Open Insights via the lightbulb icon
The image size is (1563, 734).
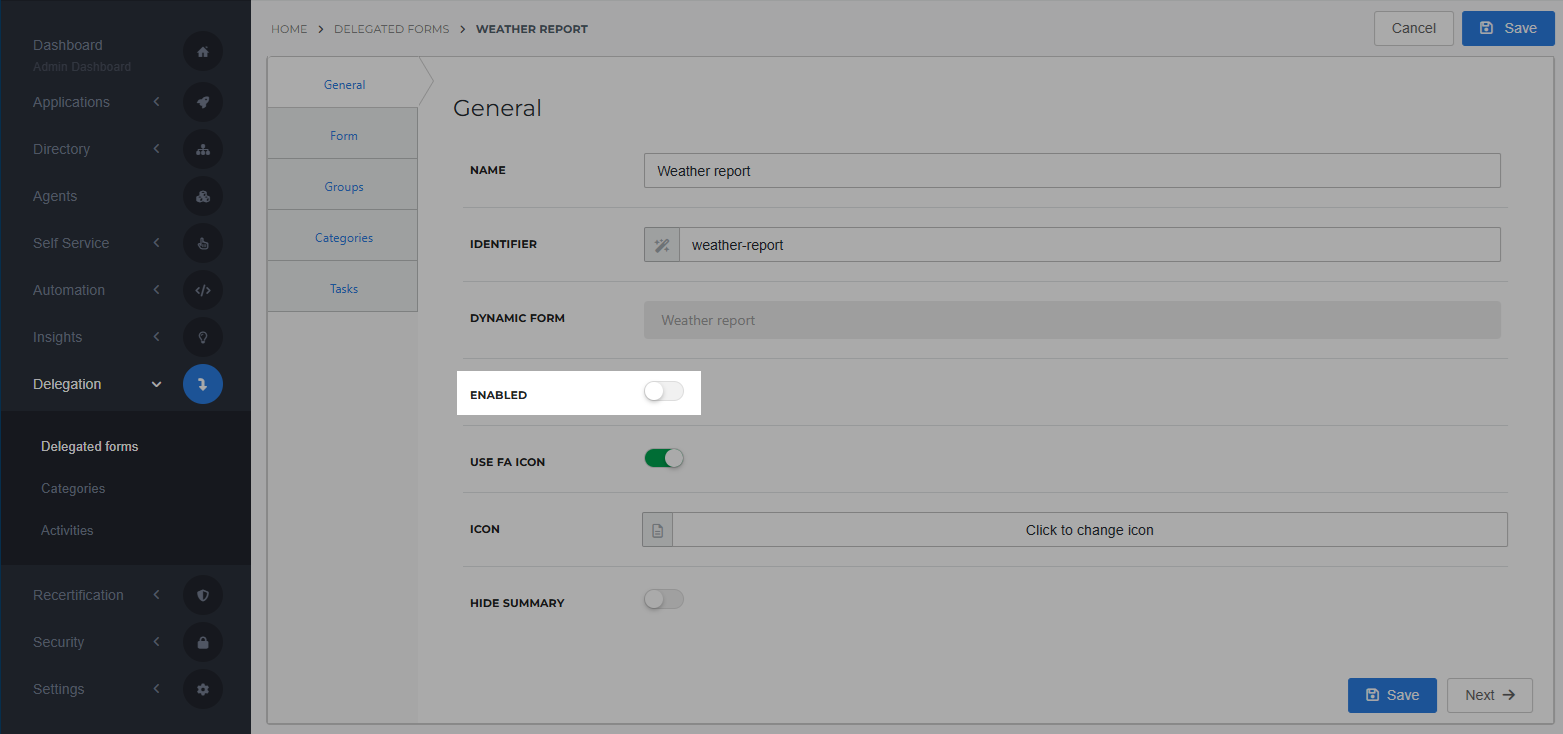pyautogui.click(x=203, y=337)
